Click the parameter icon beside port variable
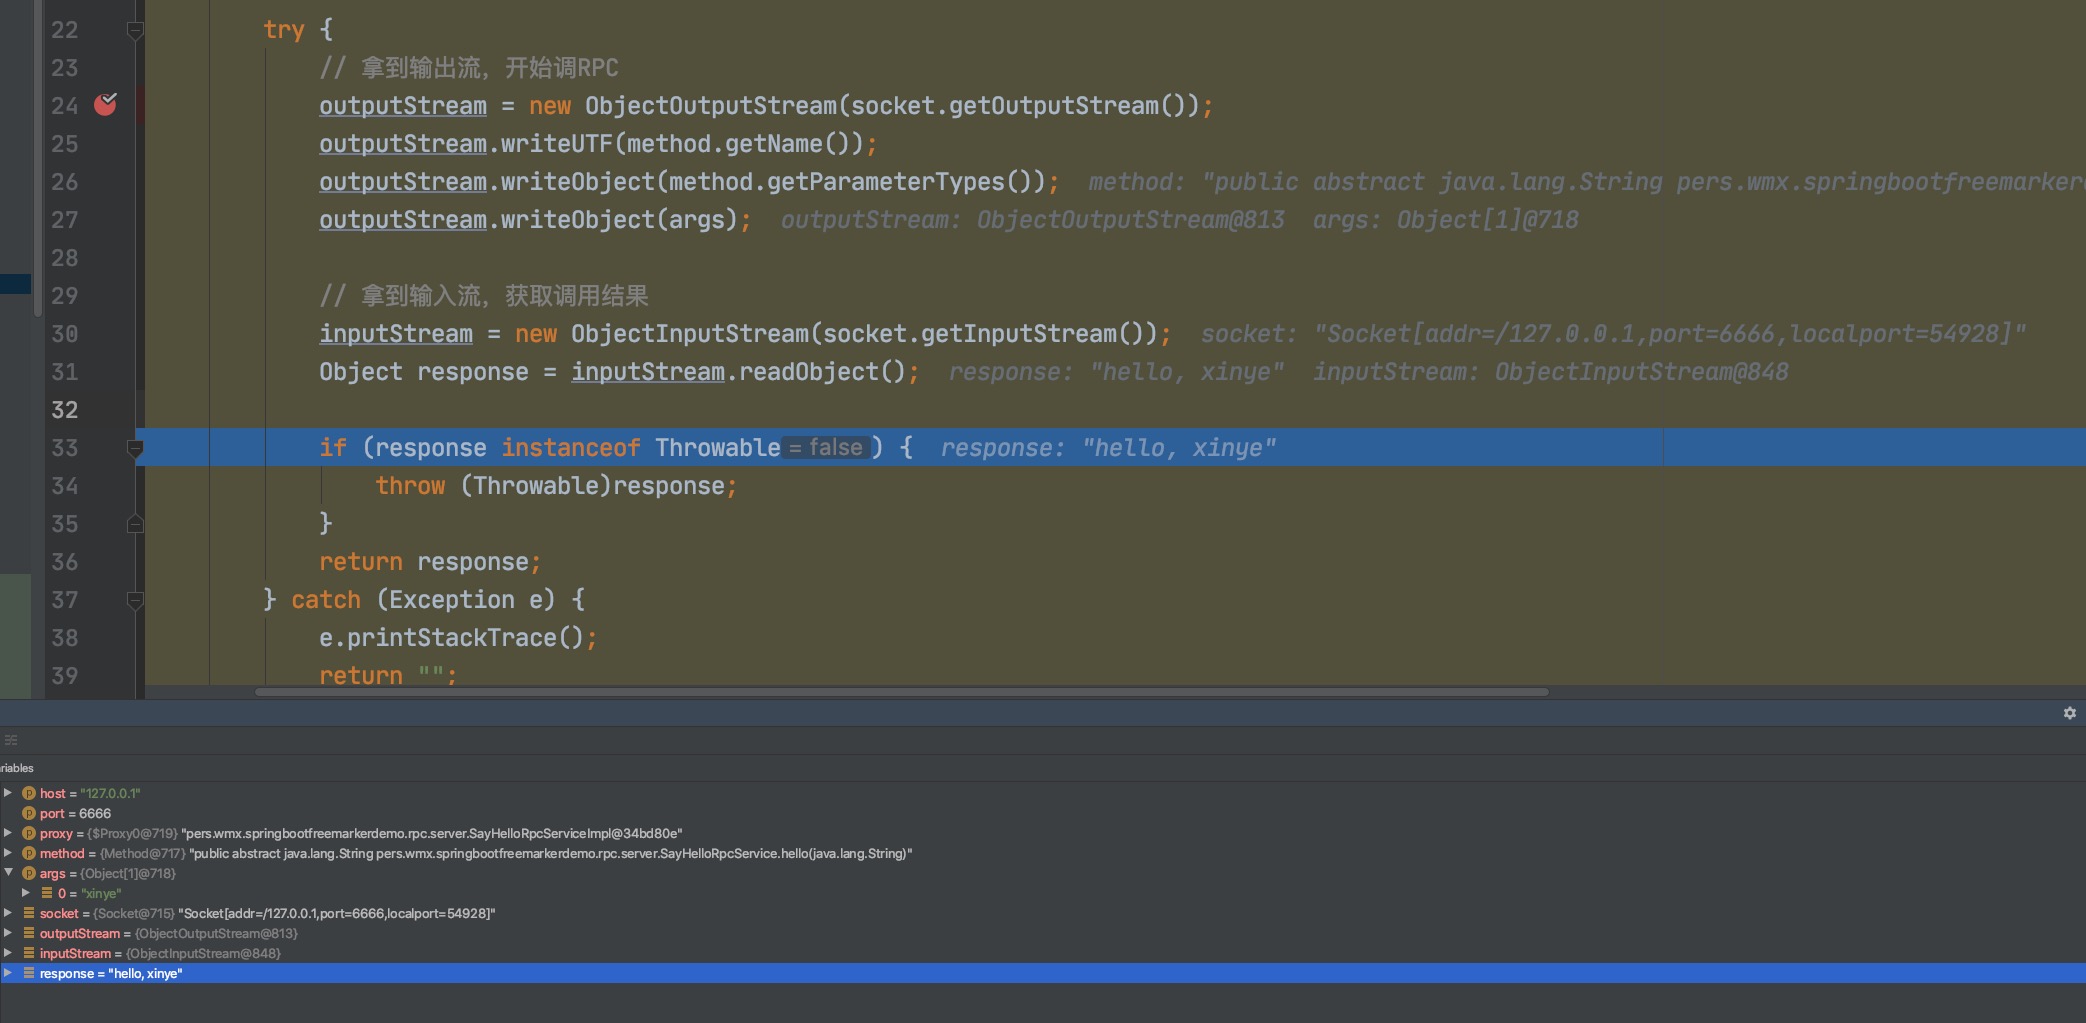The width and height of the screenshot is (2086, 1023). point(29,813)
